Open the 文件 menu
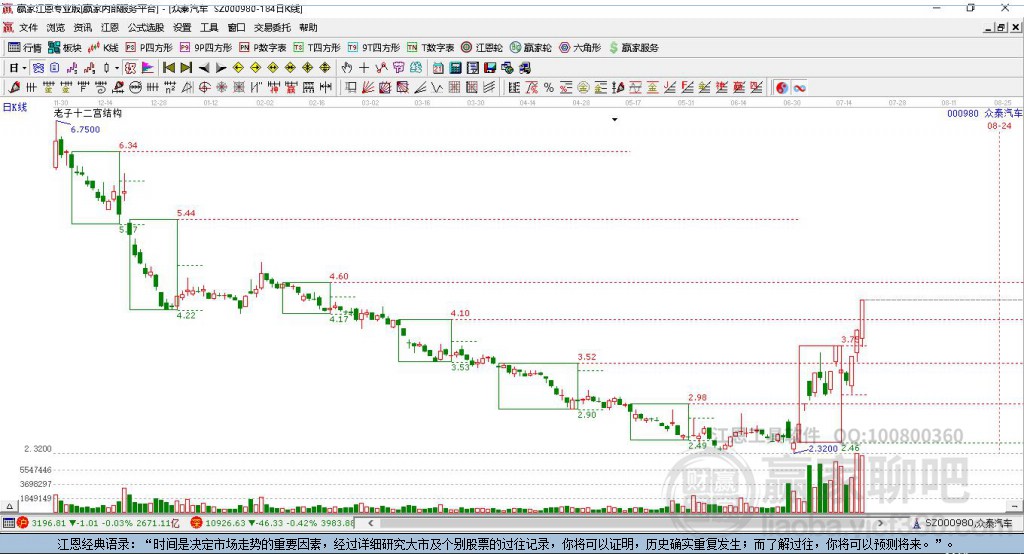The height and width of the screenshot is (554, 1024). (28, 27)
